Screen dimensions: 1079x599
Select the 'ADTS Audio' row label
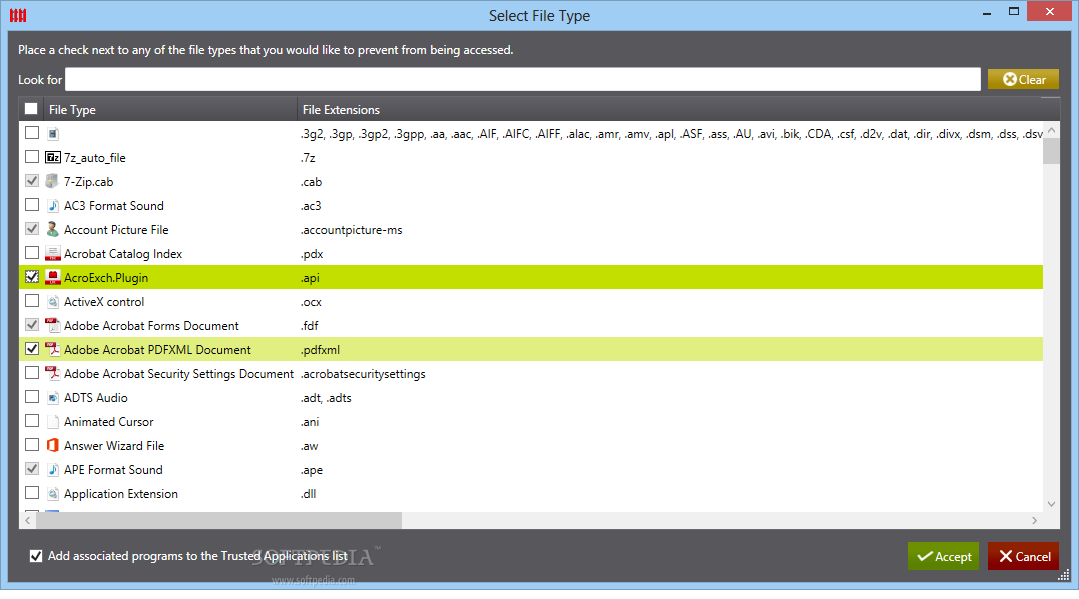96,398
